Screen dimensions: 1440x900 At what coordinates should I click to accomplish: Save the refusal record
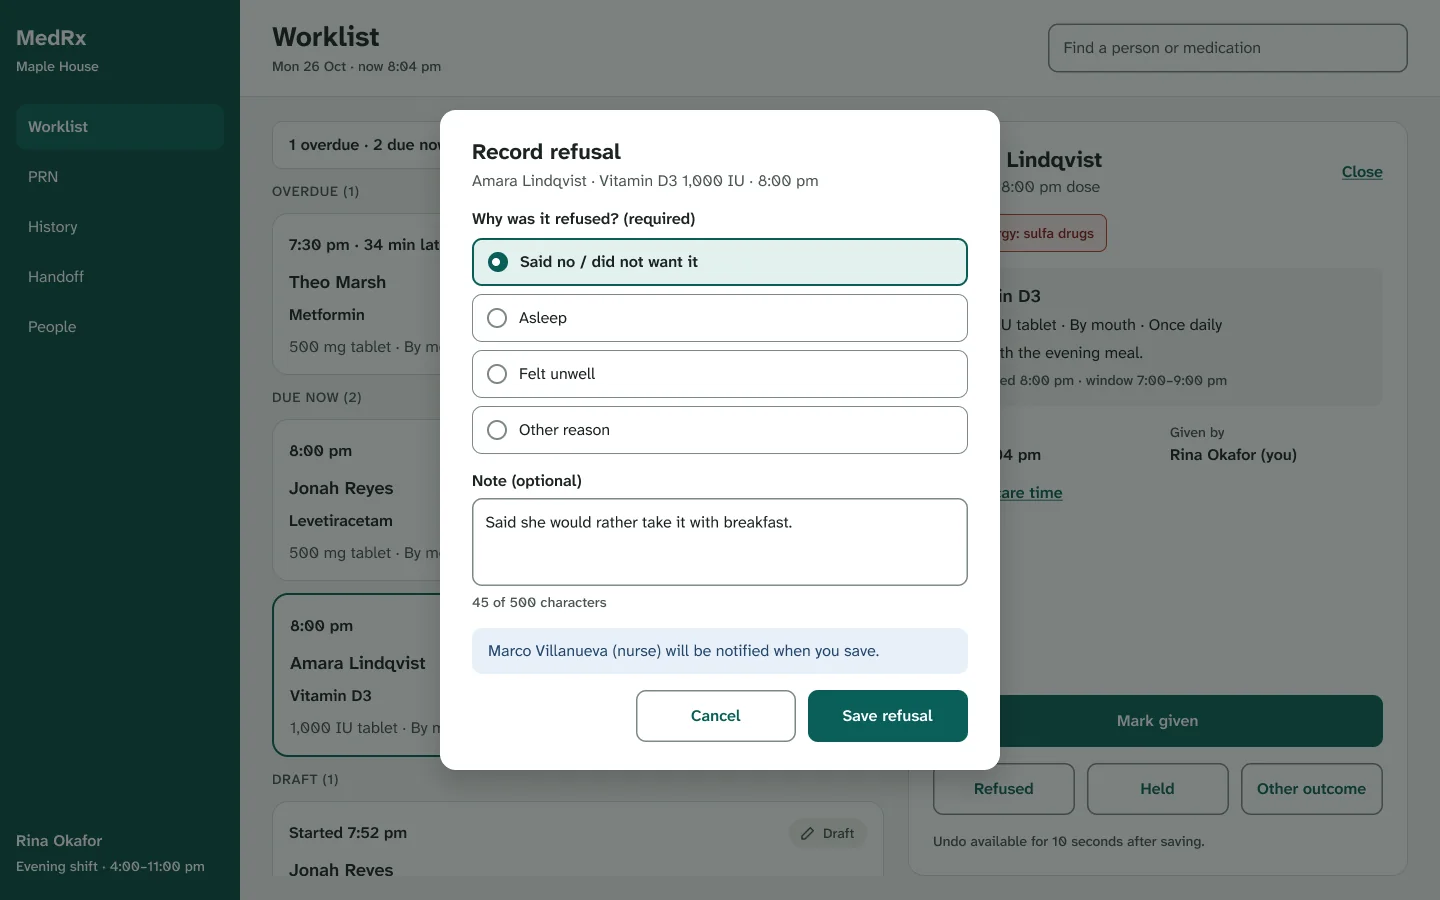click(888, 716)
